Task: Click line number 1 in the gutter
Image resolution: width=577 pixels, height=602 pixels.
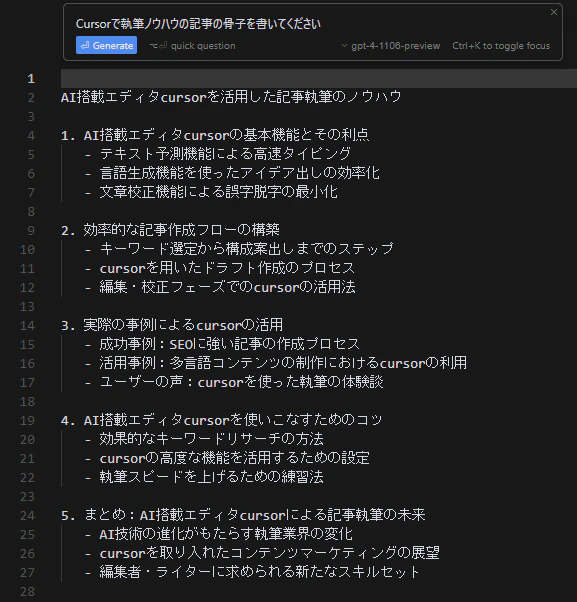Action: click(31, 79)
